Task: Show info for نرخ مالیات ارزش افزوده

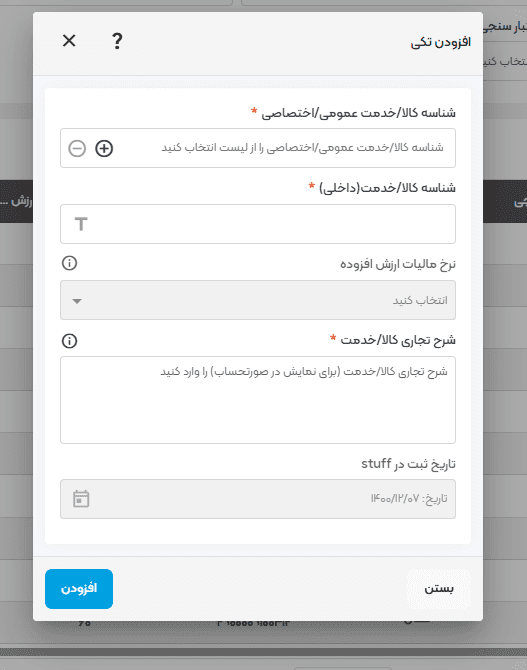Action: [69, 263]
